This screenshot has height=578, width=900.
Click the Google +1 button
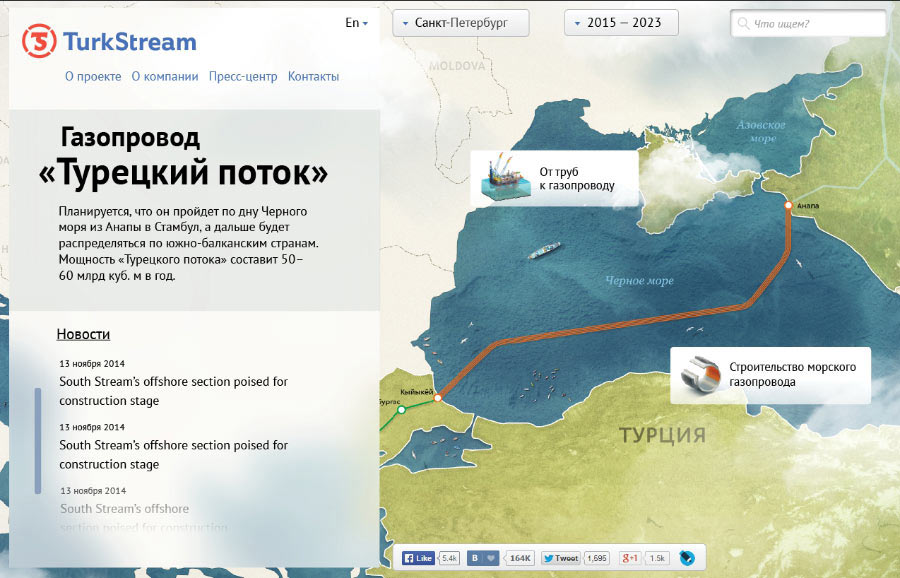pos(631,558)
